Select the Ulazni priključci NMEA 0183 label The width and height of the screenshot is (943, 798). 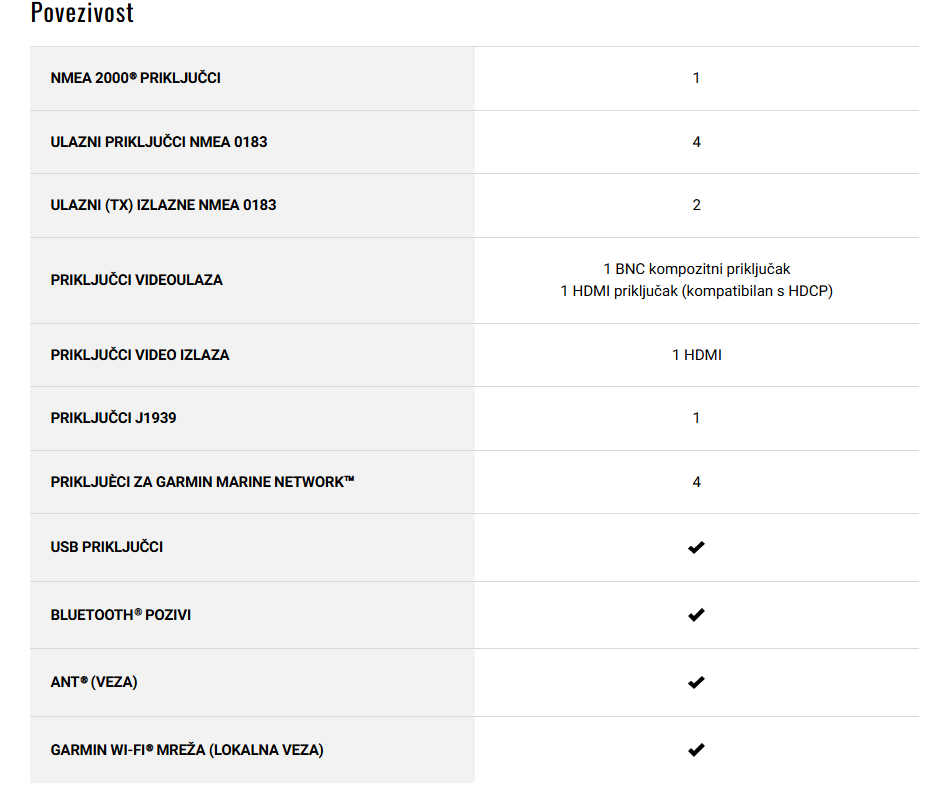tap(159, 142)
